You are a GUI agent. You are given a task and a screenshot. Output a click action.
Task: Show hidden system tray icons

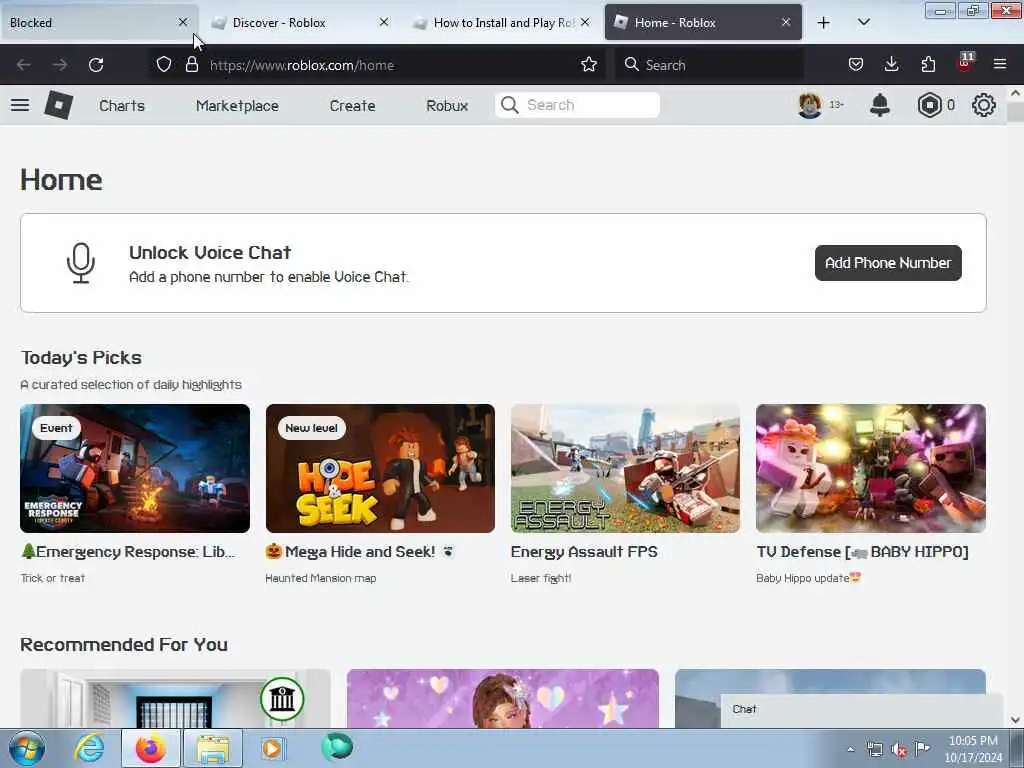coord(850,750)
